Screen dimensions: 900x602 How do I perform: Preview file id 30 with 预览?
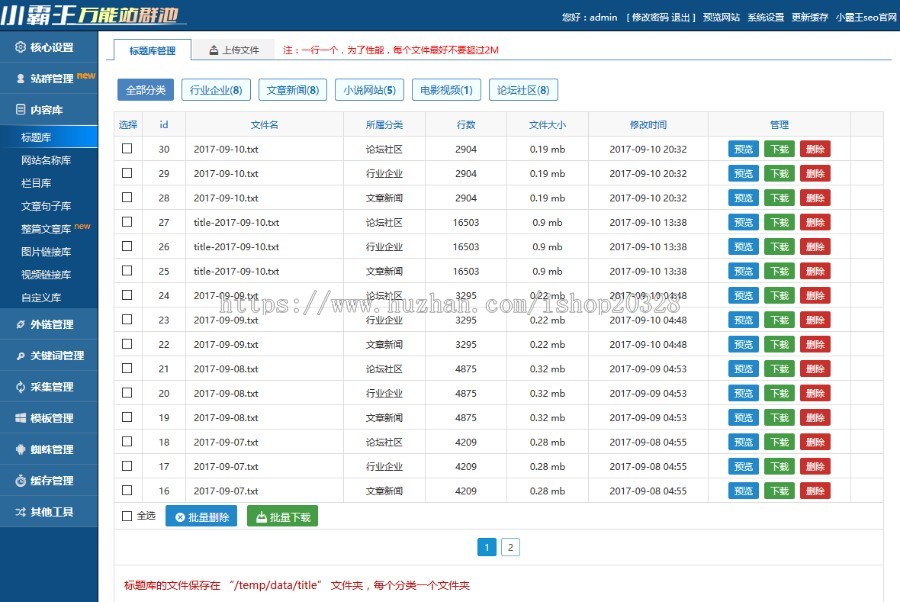pyautogui.click(x=743, y=149)
